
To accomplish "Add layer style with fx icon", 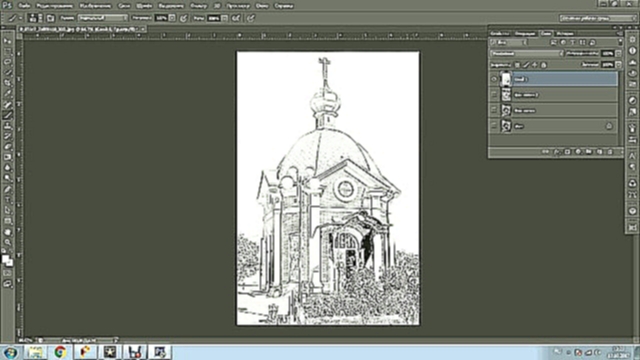I will point(557,152).
